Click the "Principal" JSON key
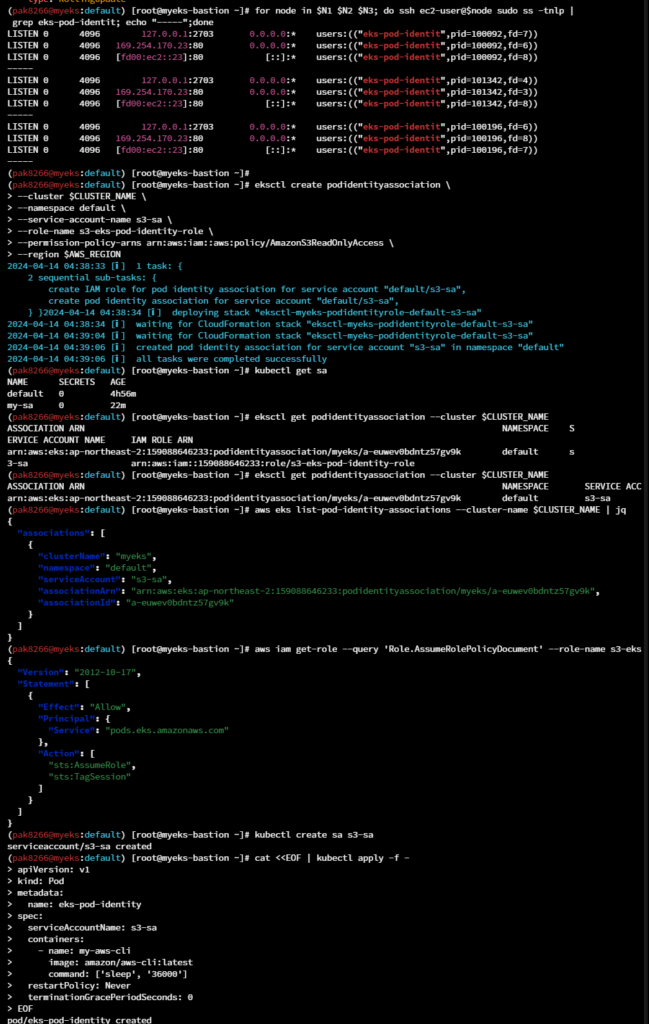The height and width of the screenshot is (1024, 649). pyautogui.click(x=67, y=719)
